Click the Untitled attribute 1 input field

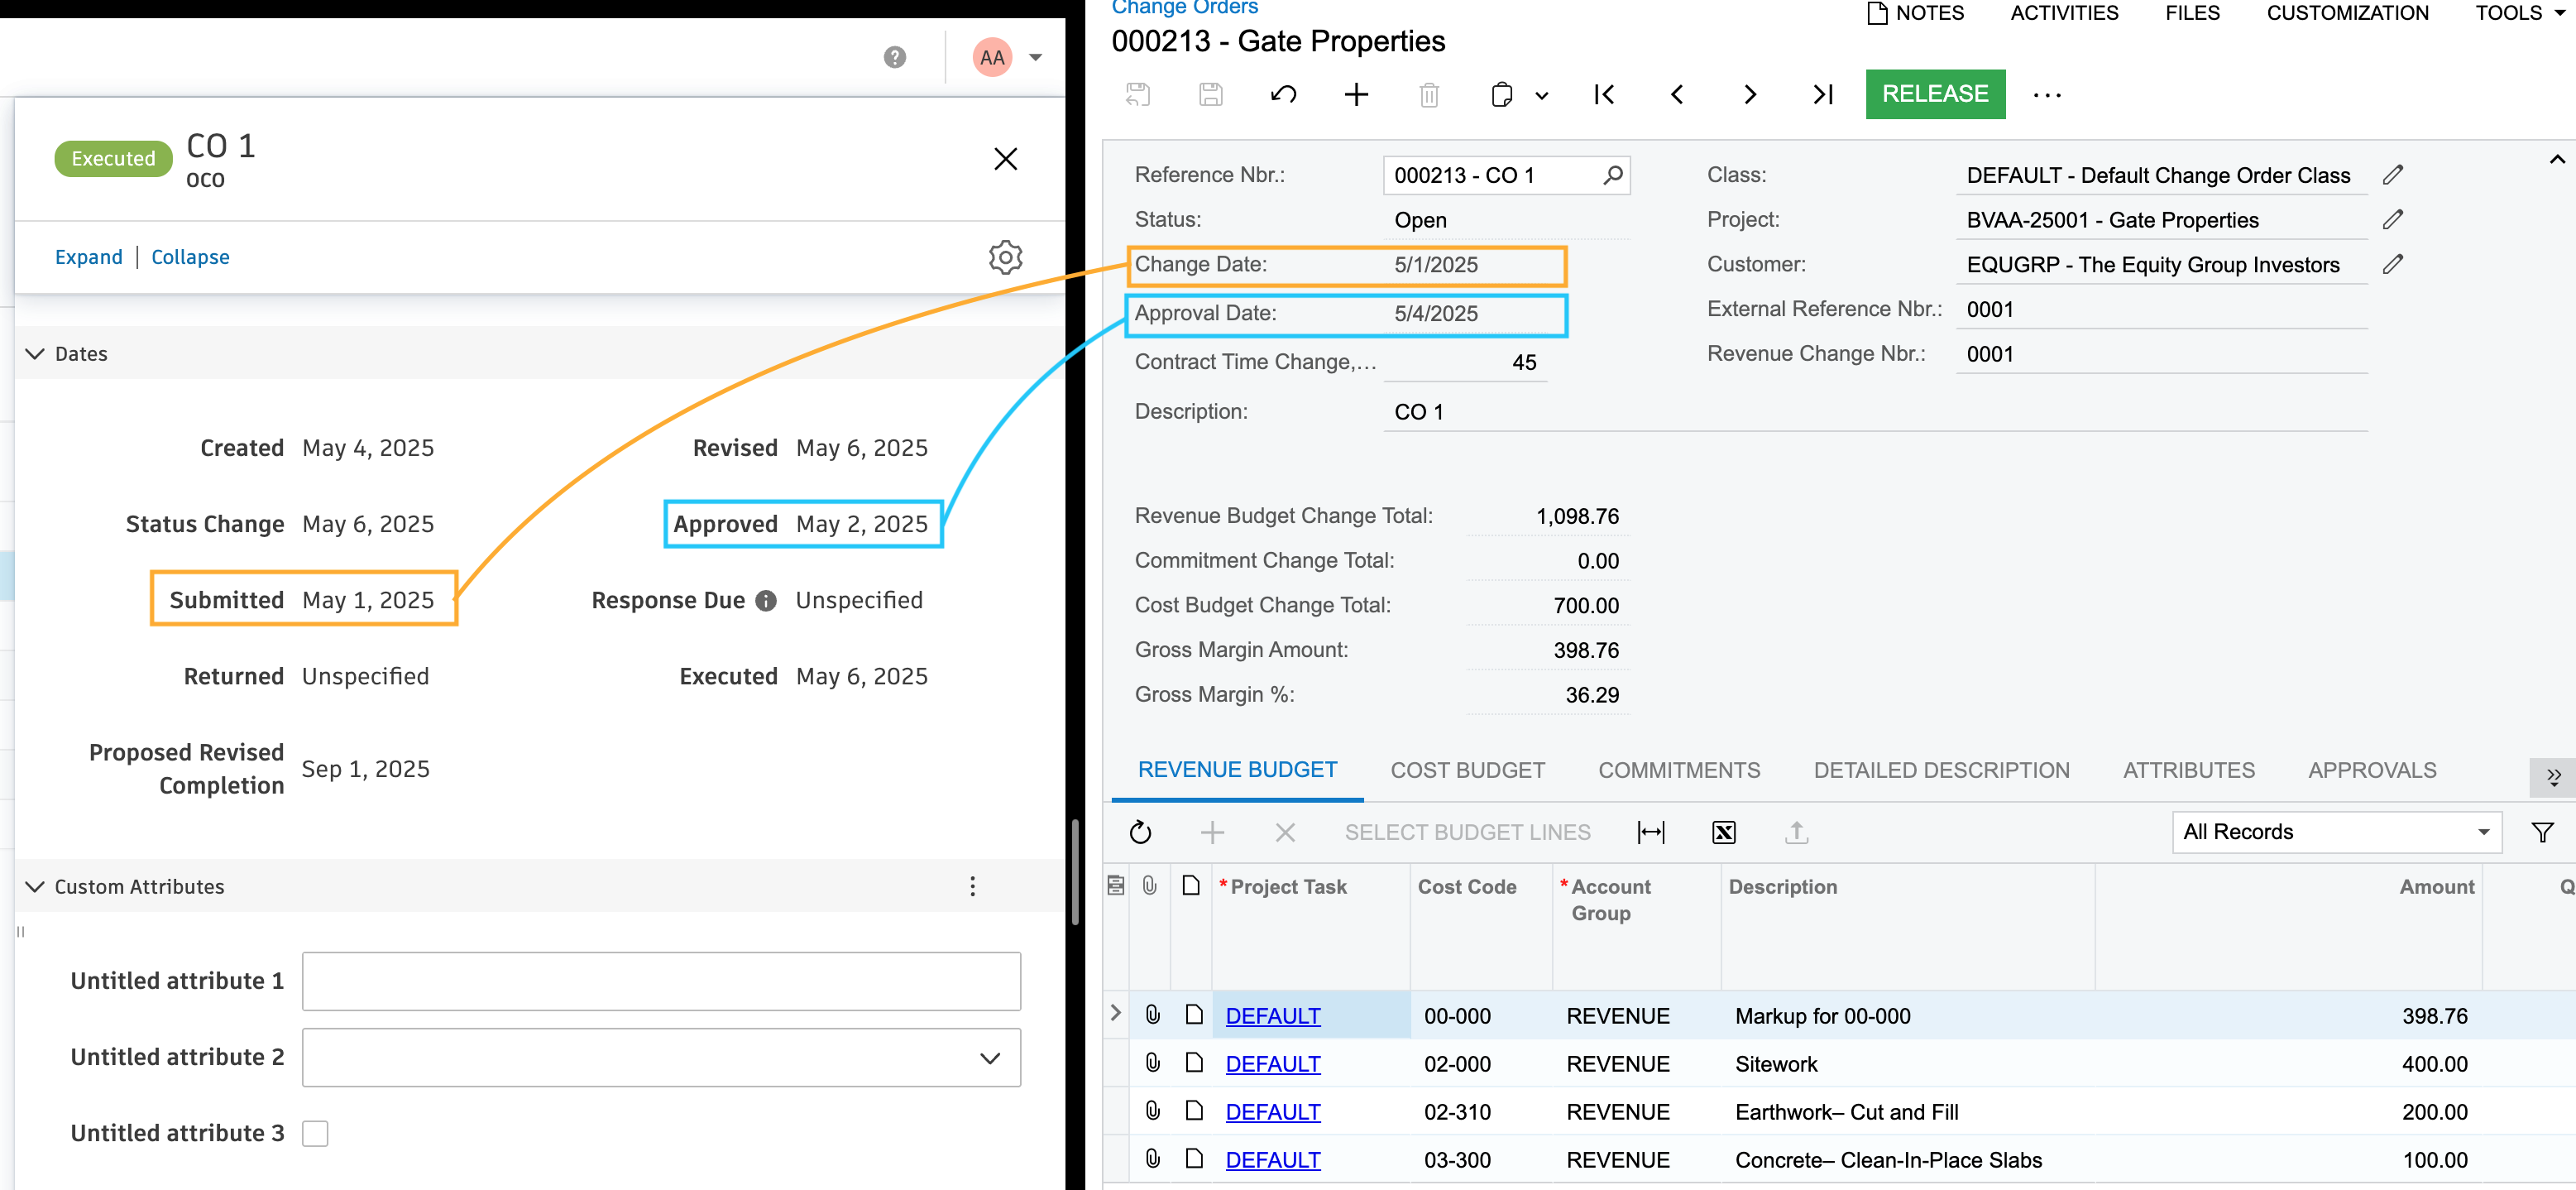tap(661, 981)
